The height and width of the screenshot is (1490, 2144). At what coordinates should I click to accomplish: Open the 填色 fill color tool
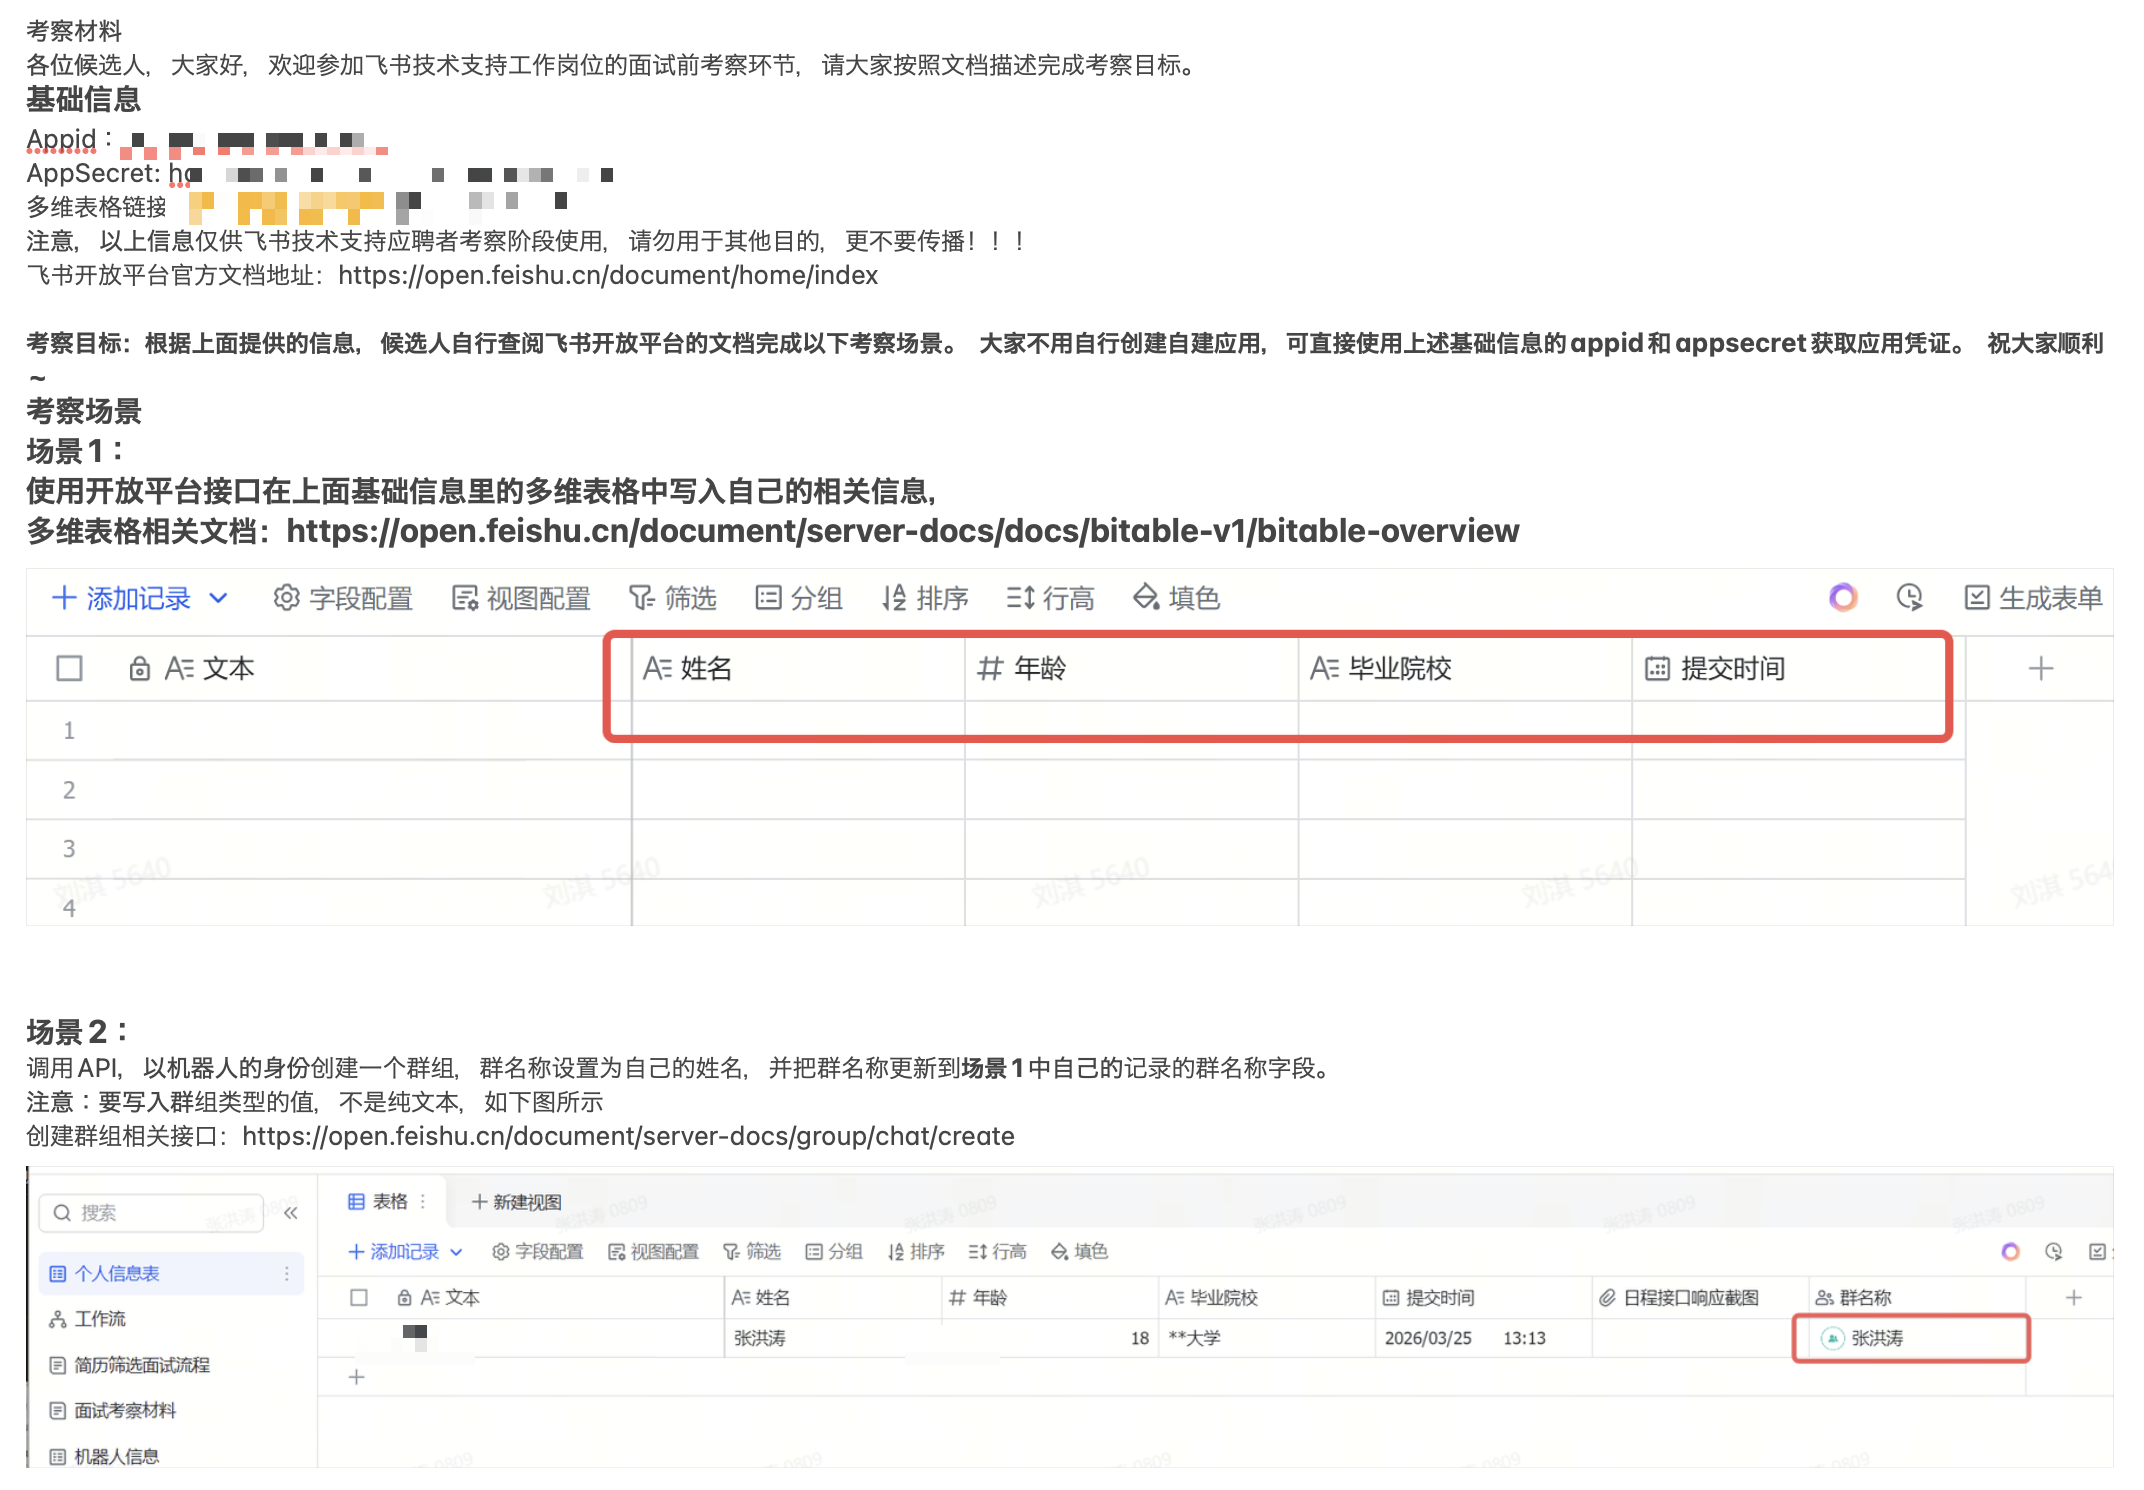point(1176,598)
